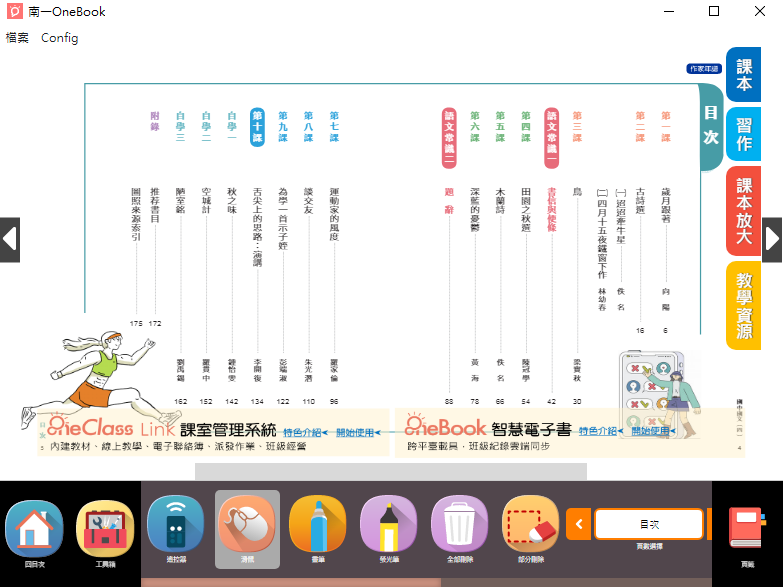Open the toolbox (工具箱) icon
The image size is (783, 587).
pyautogui.click(x=105, y=529)
